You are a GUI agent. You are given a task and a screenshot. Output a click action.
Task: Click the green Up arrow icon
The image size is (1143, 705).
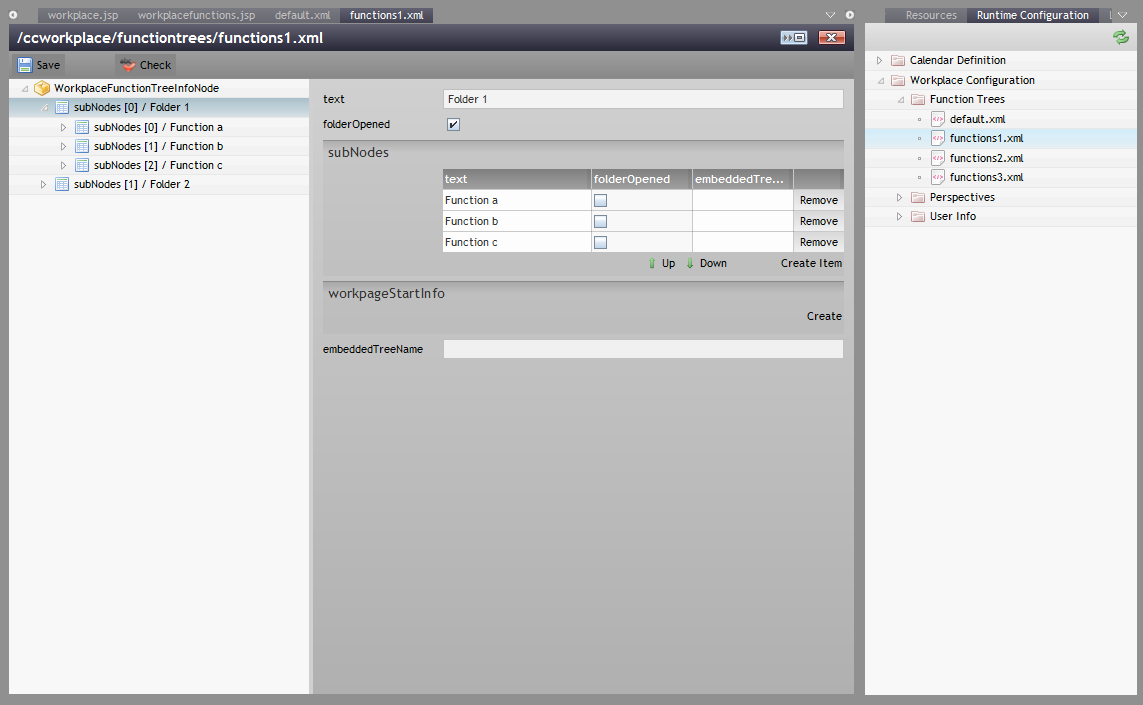[x=652, y=264]
